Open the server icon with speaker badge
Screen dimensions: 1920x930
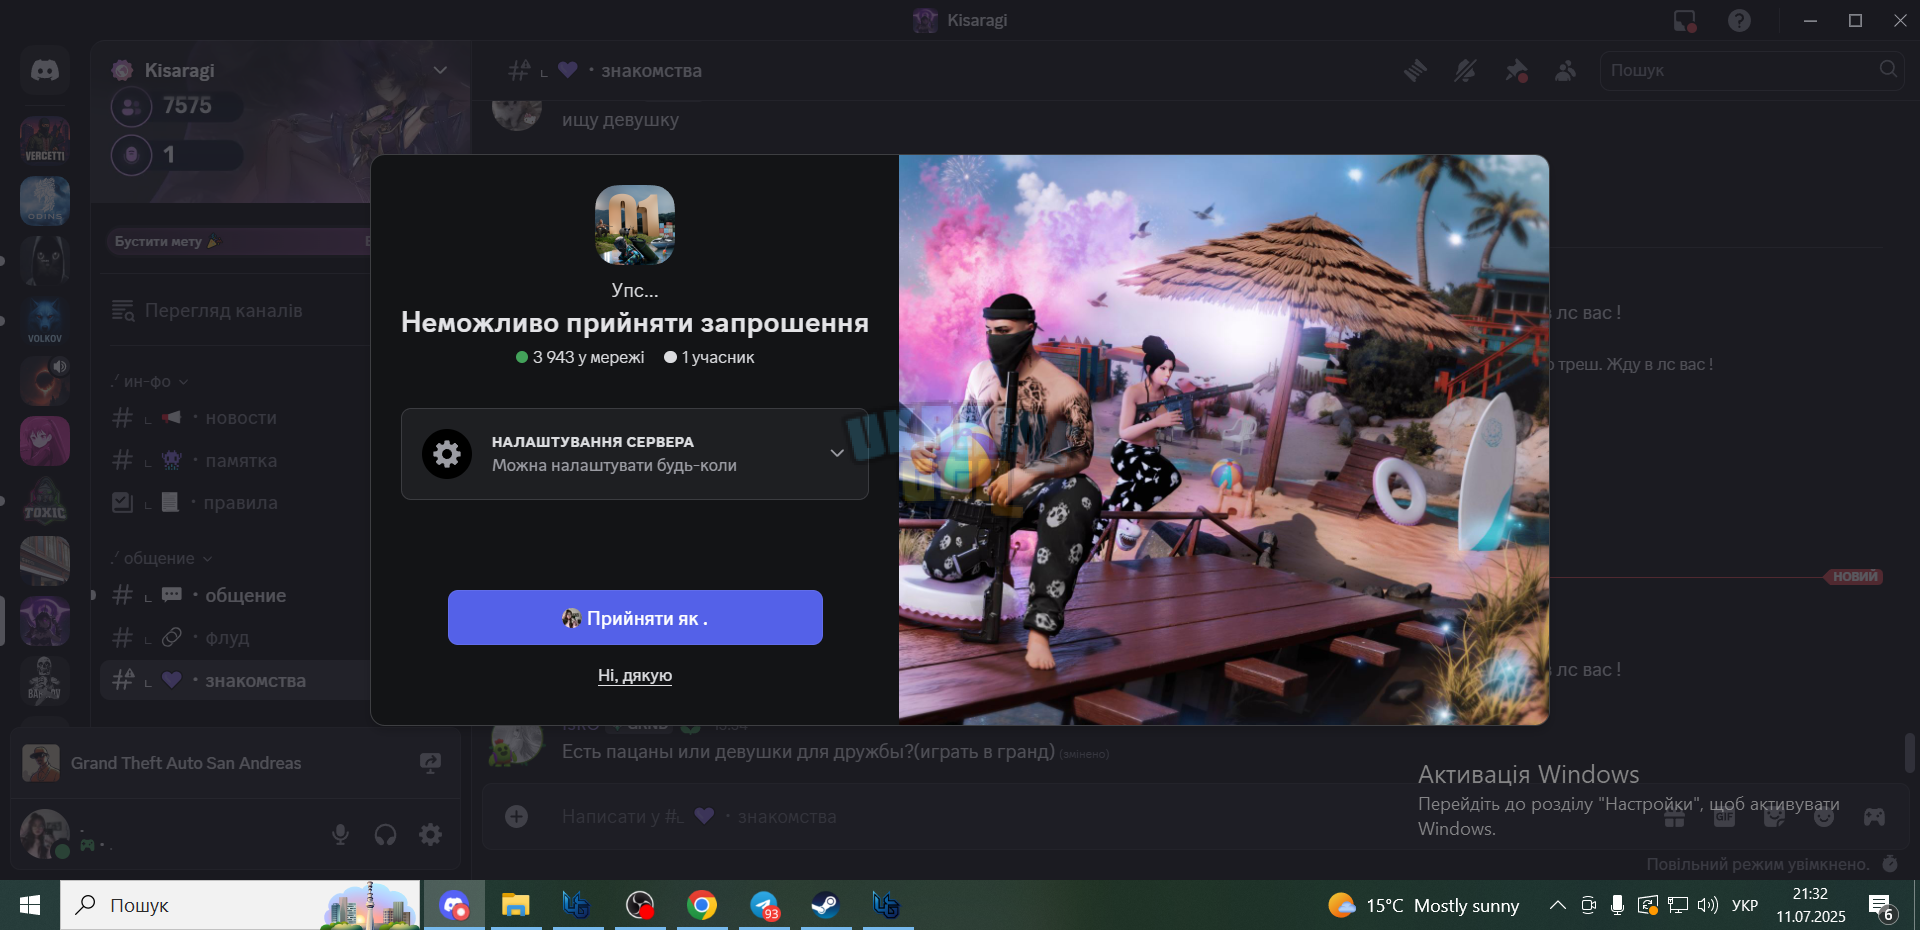pyautogui.click(x=45, y=381)
